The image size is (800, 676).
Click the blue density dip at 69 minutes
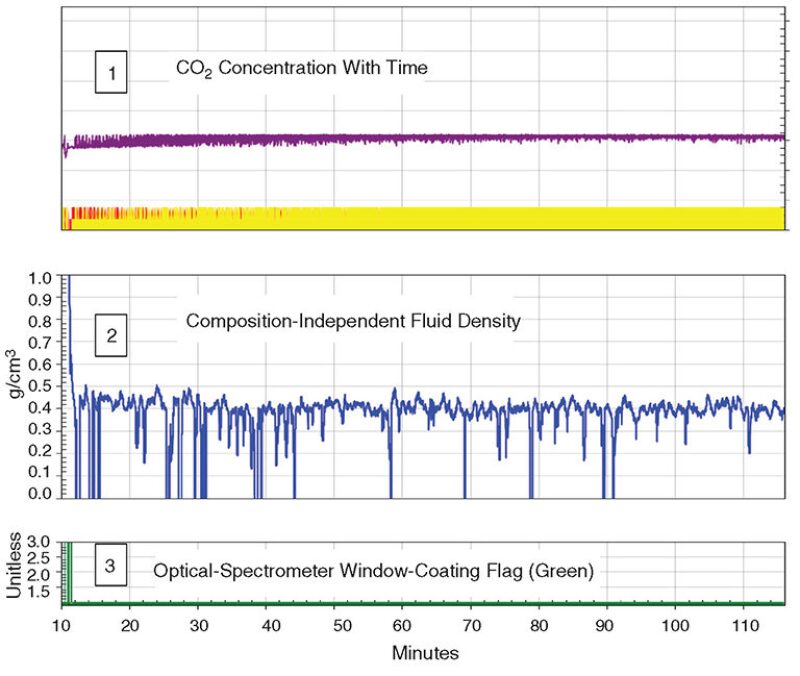coord(465,470)
